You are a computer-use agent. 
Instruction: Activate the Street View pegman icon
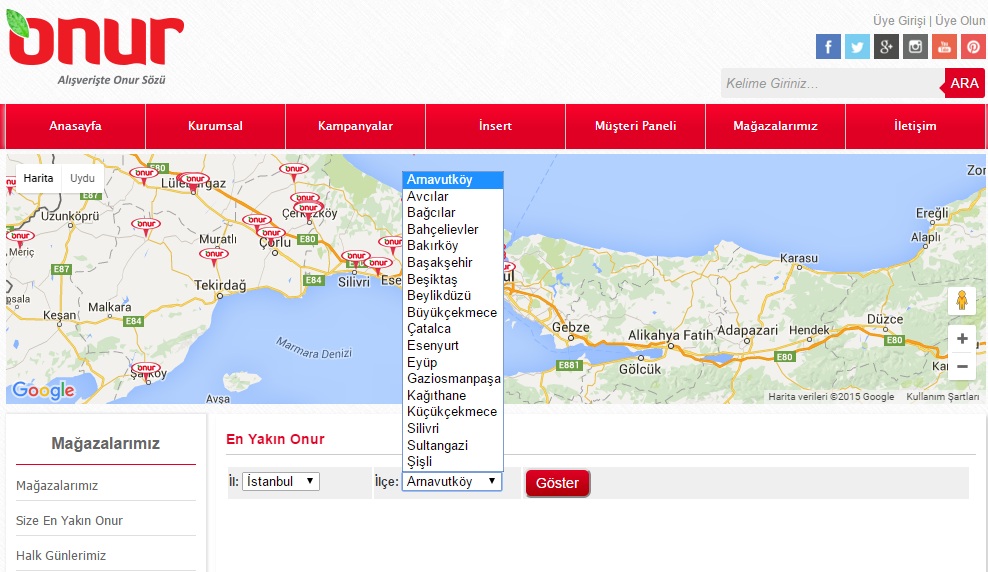coord(962,300)
